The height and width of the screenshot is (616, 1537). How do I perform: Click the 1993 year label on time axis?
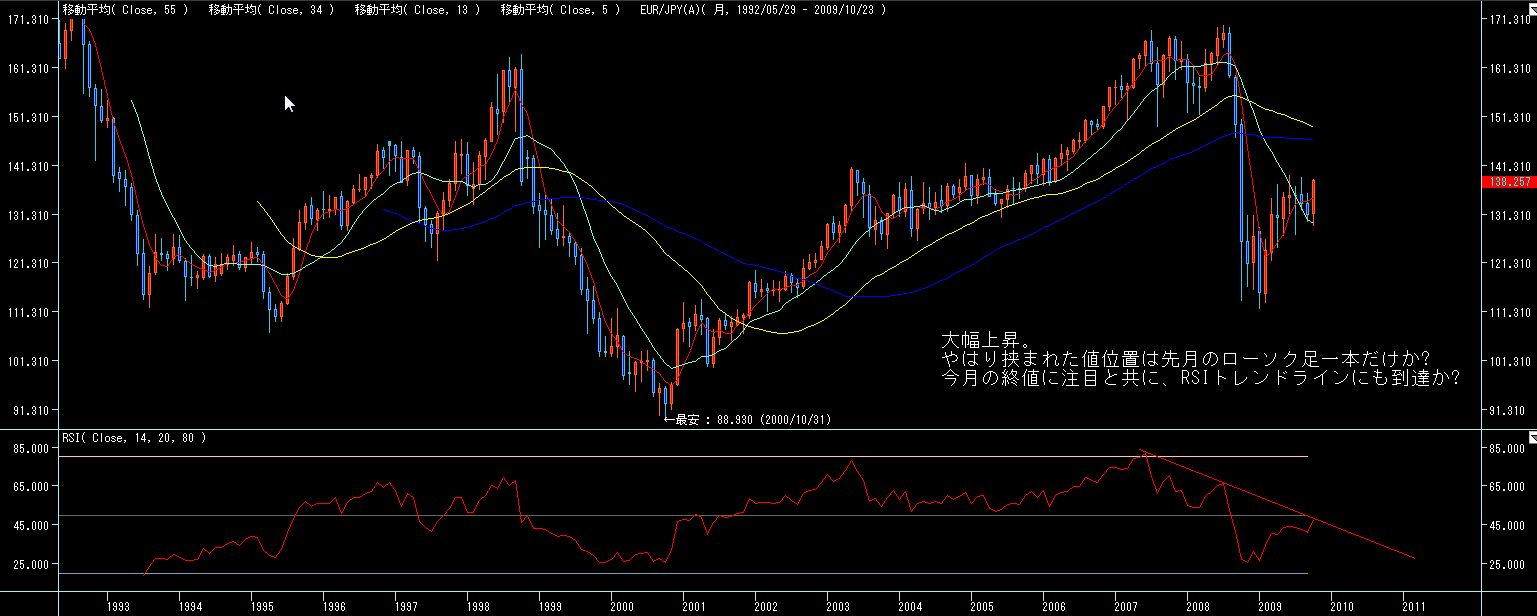click(x=118, y=606)
